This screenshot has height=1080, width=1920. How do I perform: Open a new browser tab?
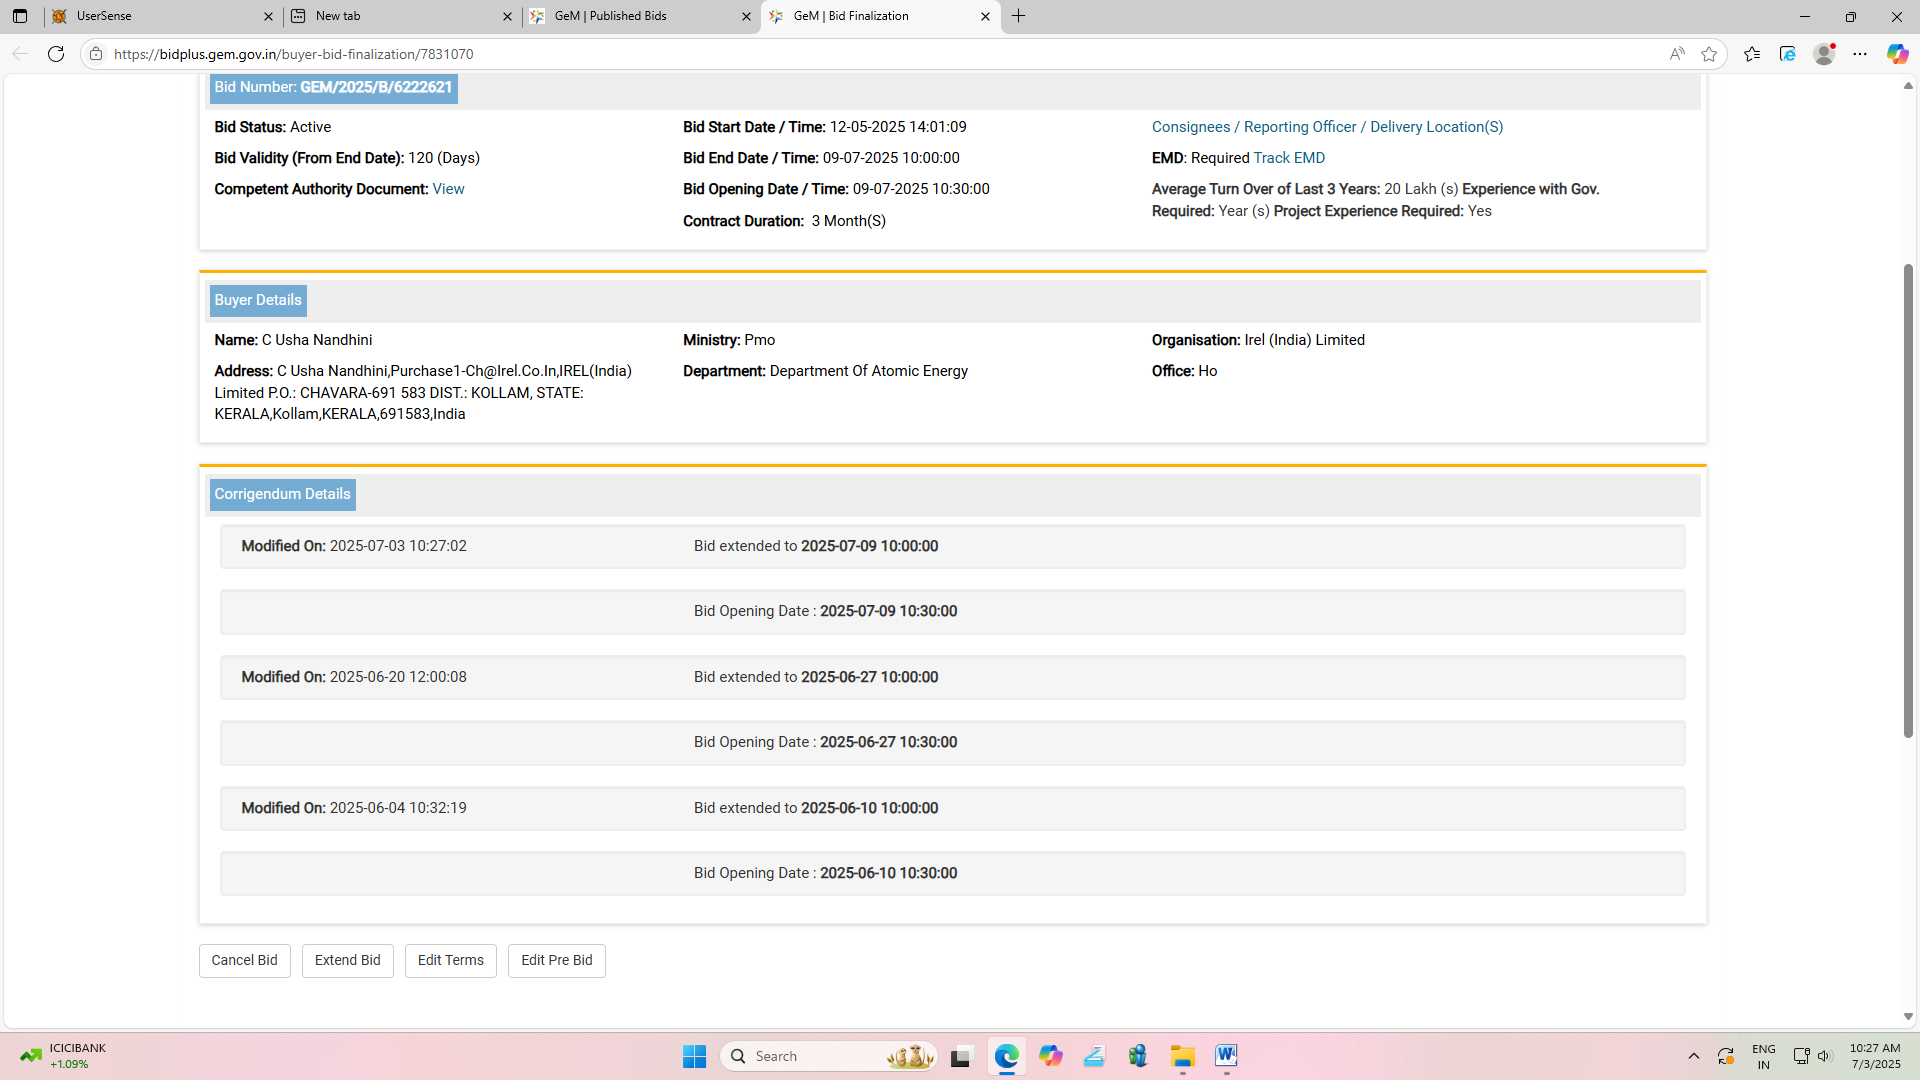(1019, 16)
